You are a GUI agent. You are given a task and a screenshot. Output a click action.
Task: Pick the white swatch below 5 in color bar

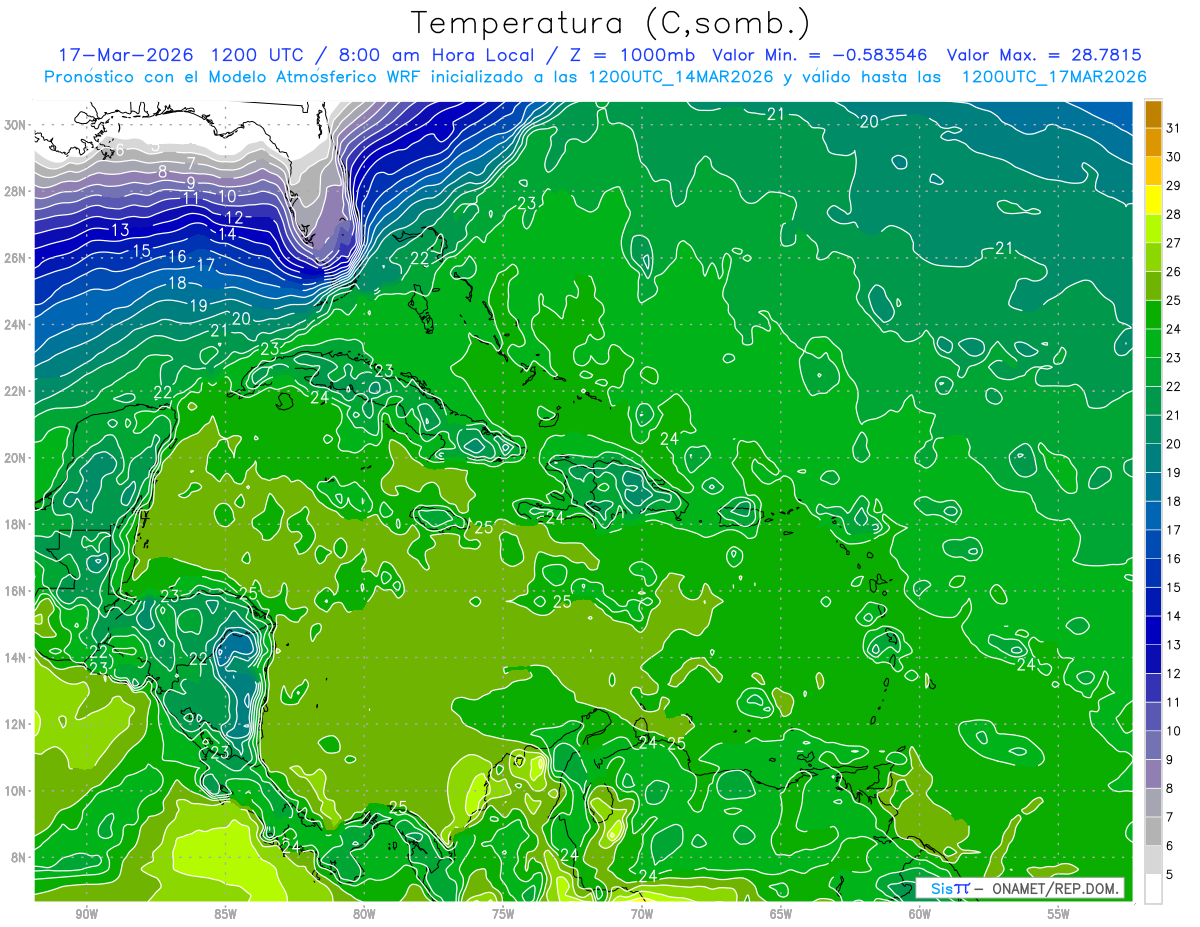tap(1153, 889)
